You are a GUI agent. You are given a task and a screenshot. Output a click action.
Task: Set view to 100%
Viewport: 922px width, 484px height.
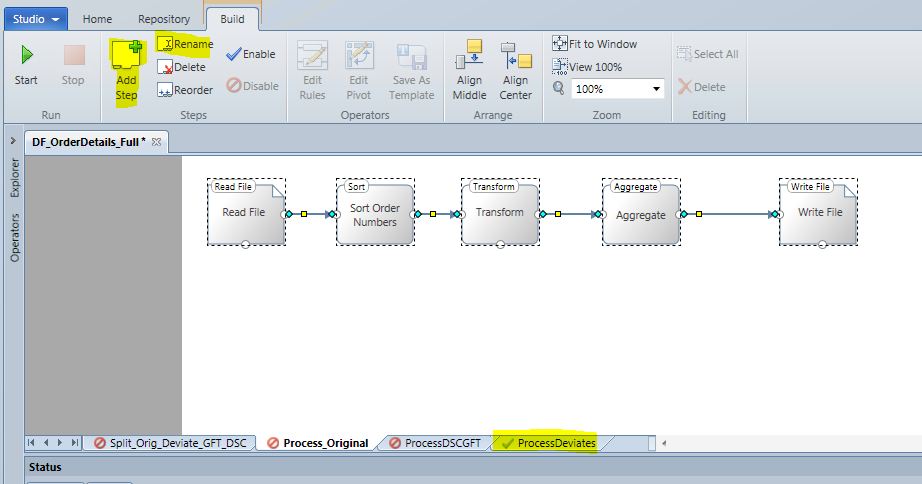(587, 66)
